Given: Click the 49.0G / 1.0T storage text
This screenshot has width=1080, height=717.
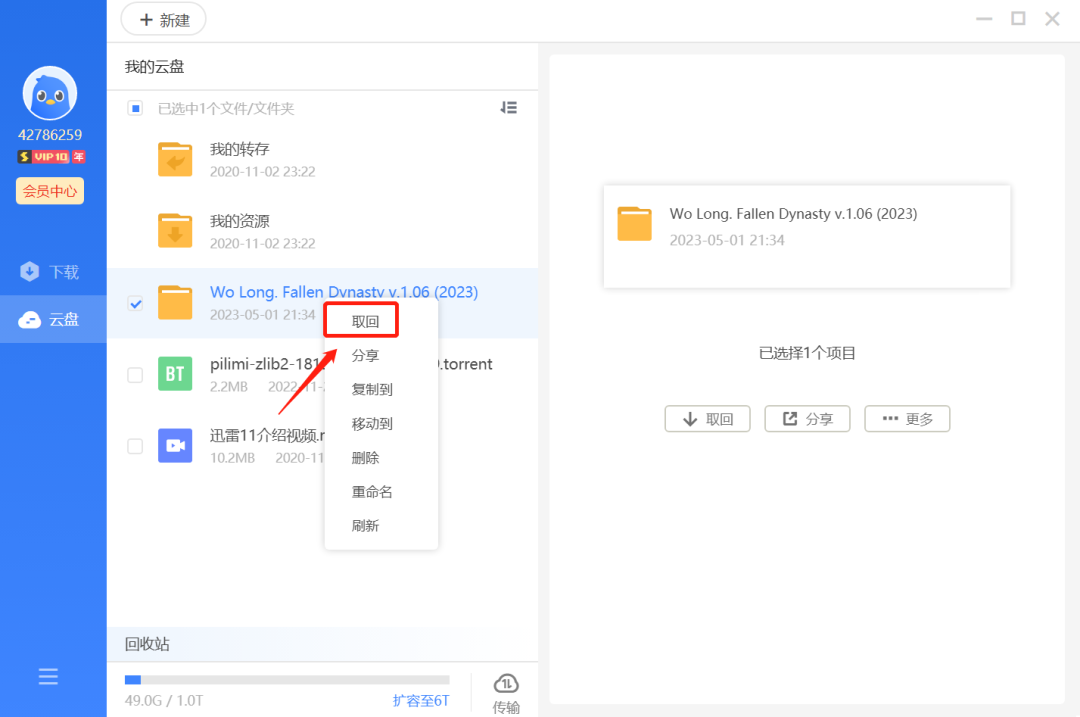Looking at the screenshot, I should (x=164, y=700).
